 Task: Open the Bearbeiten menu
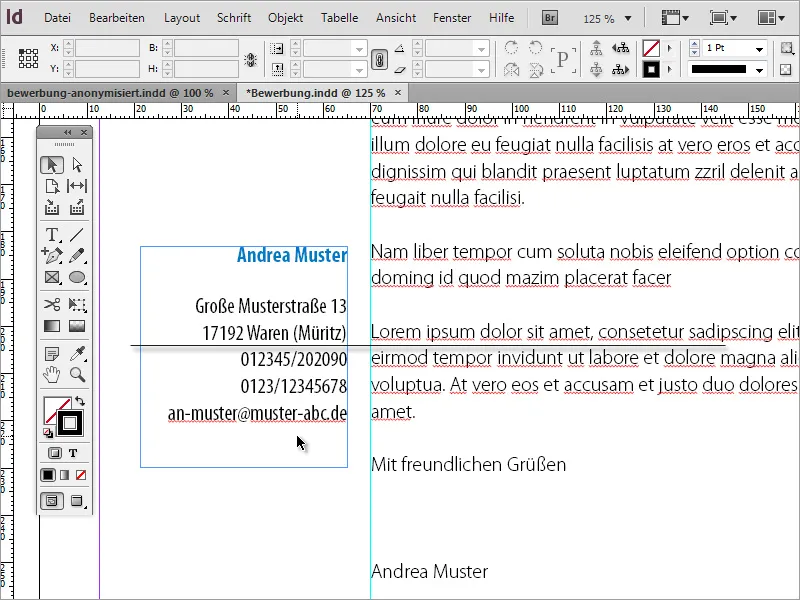coord(117,18)
